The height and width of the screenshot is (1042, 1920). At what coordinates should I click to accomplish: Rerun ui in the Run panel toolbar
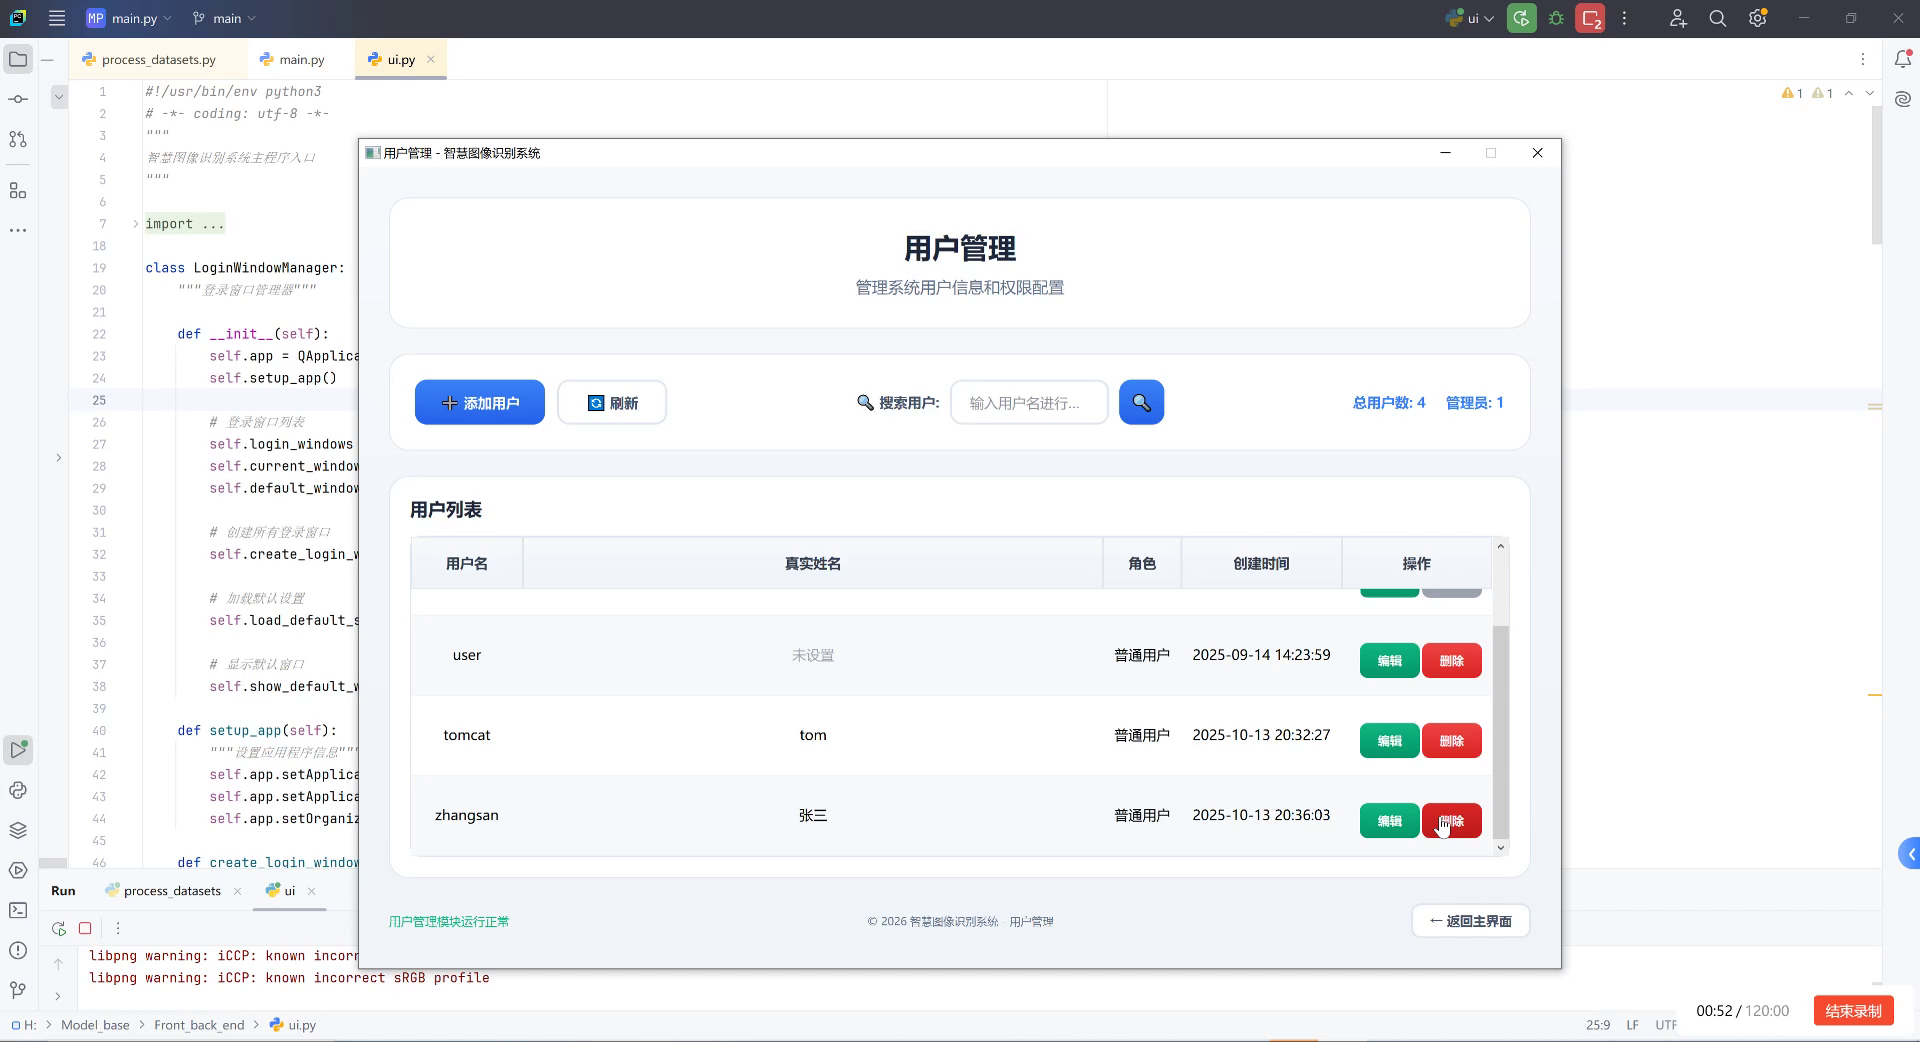click(59, 928)
